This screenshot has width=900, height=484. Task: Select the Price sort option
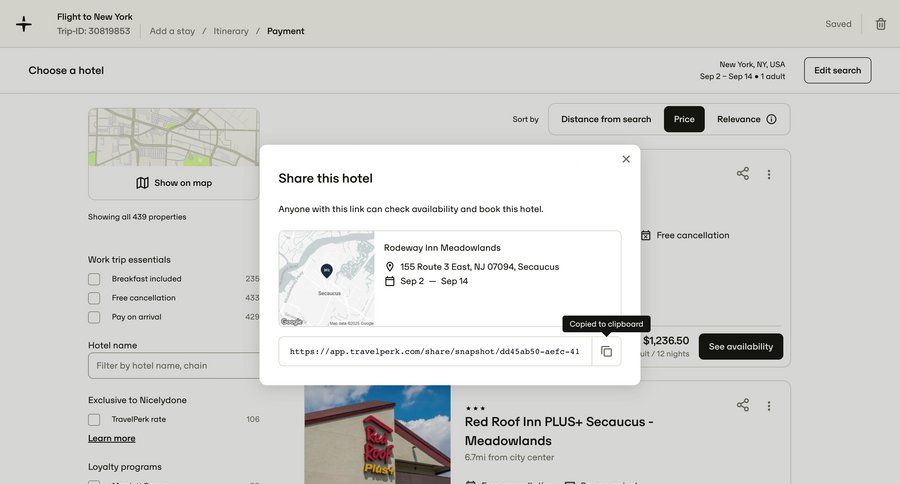tap(684, 119)
